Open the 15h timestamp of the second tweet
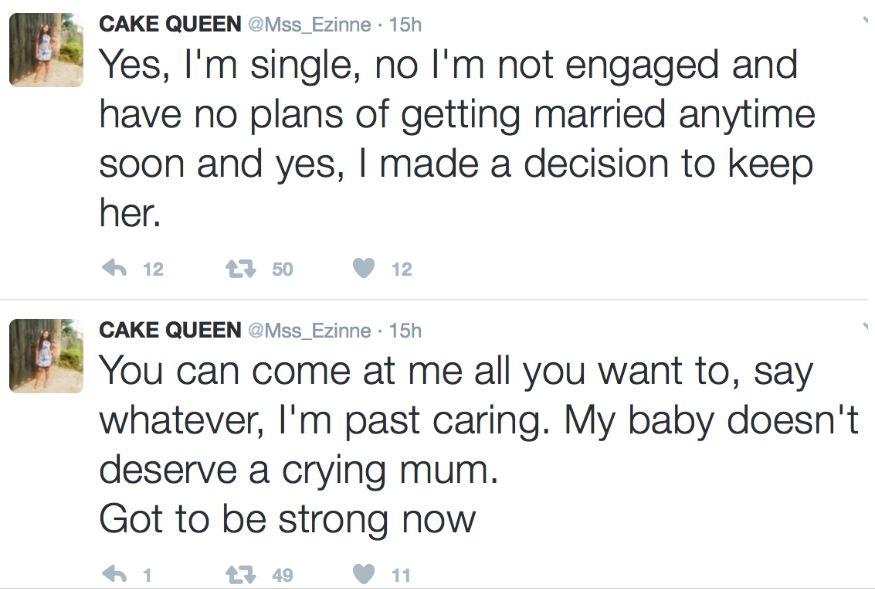 404,329
